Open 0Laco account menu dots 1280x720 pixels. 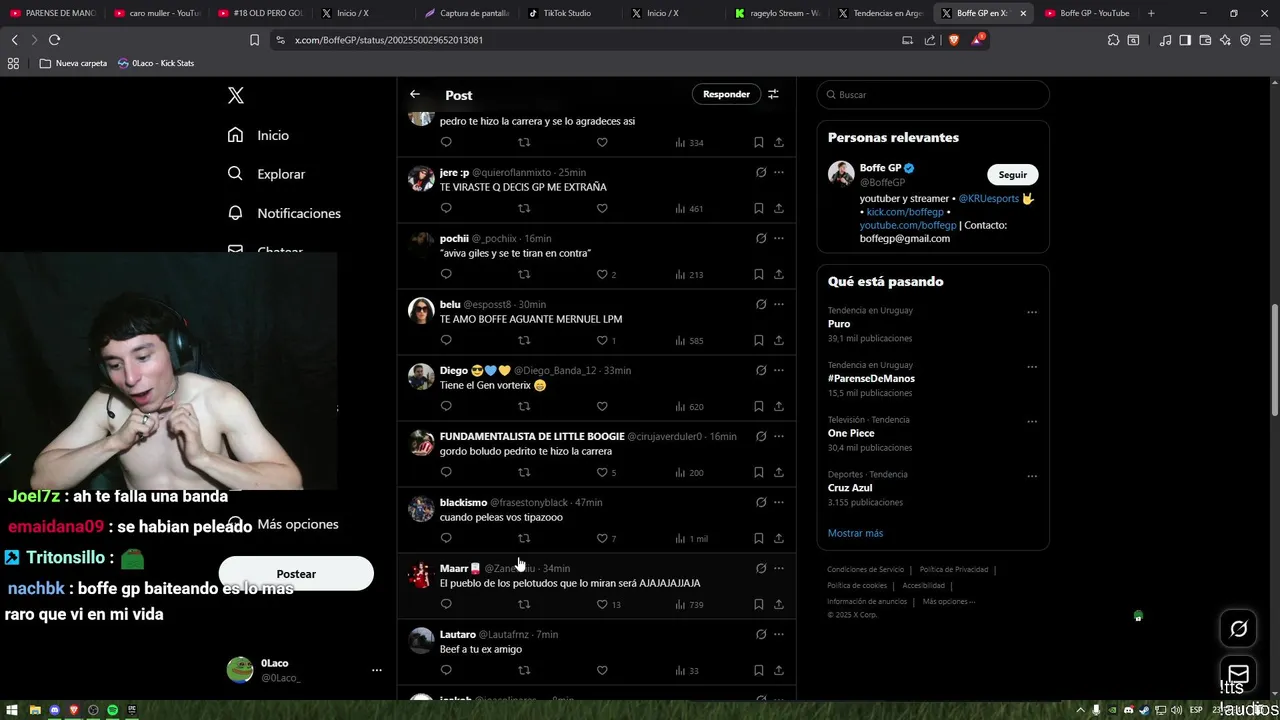pyautogui.click(x=377, y=670)
